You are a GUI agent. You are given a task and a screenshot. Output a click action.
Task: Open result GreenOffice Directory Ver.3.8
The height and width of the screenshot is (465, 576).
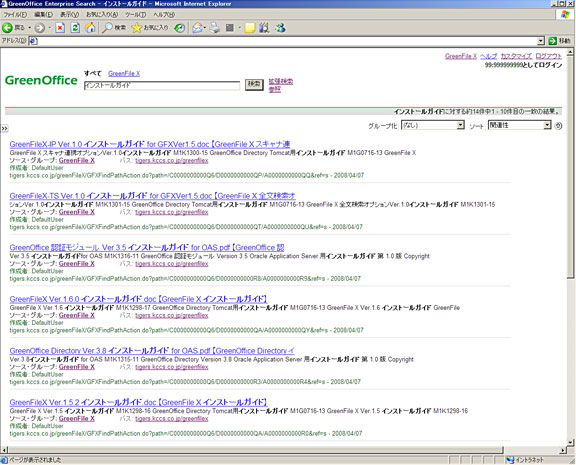(x=152, y=350)
